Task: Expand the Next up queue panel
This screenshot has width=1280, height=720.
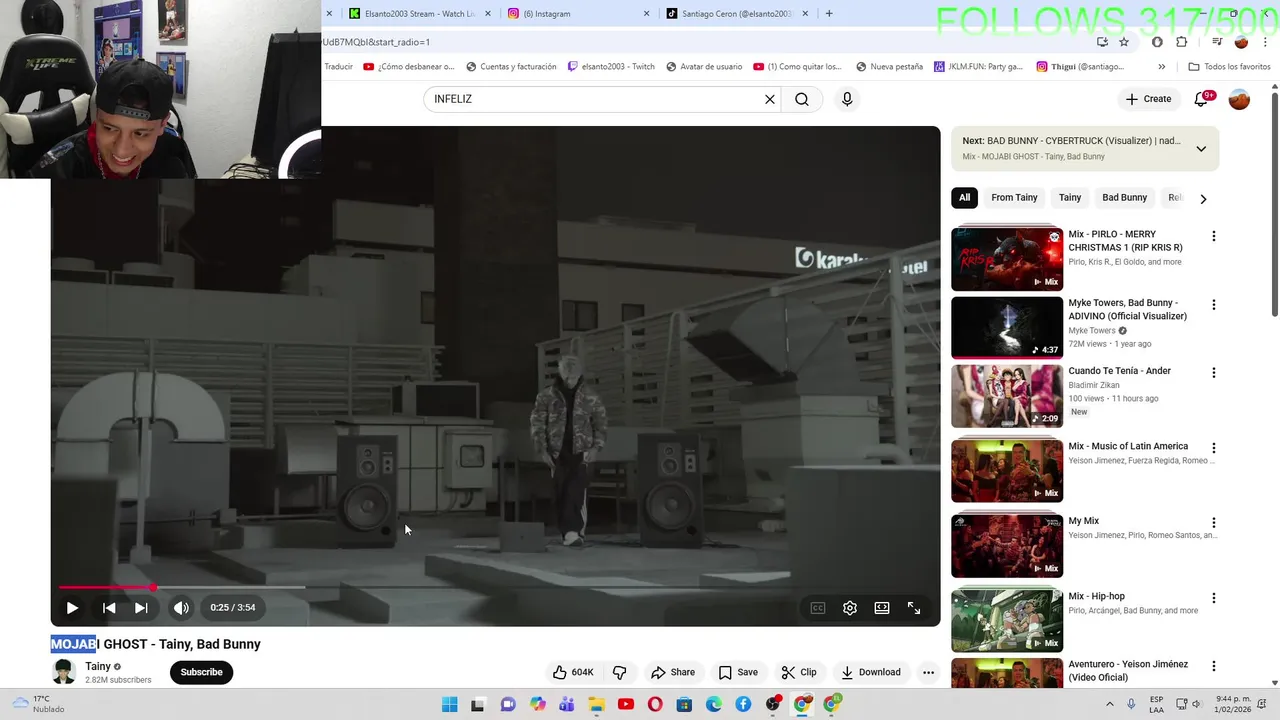Action: point(1201,148)
